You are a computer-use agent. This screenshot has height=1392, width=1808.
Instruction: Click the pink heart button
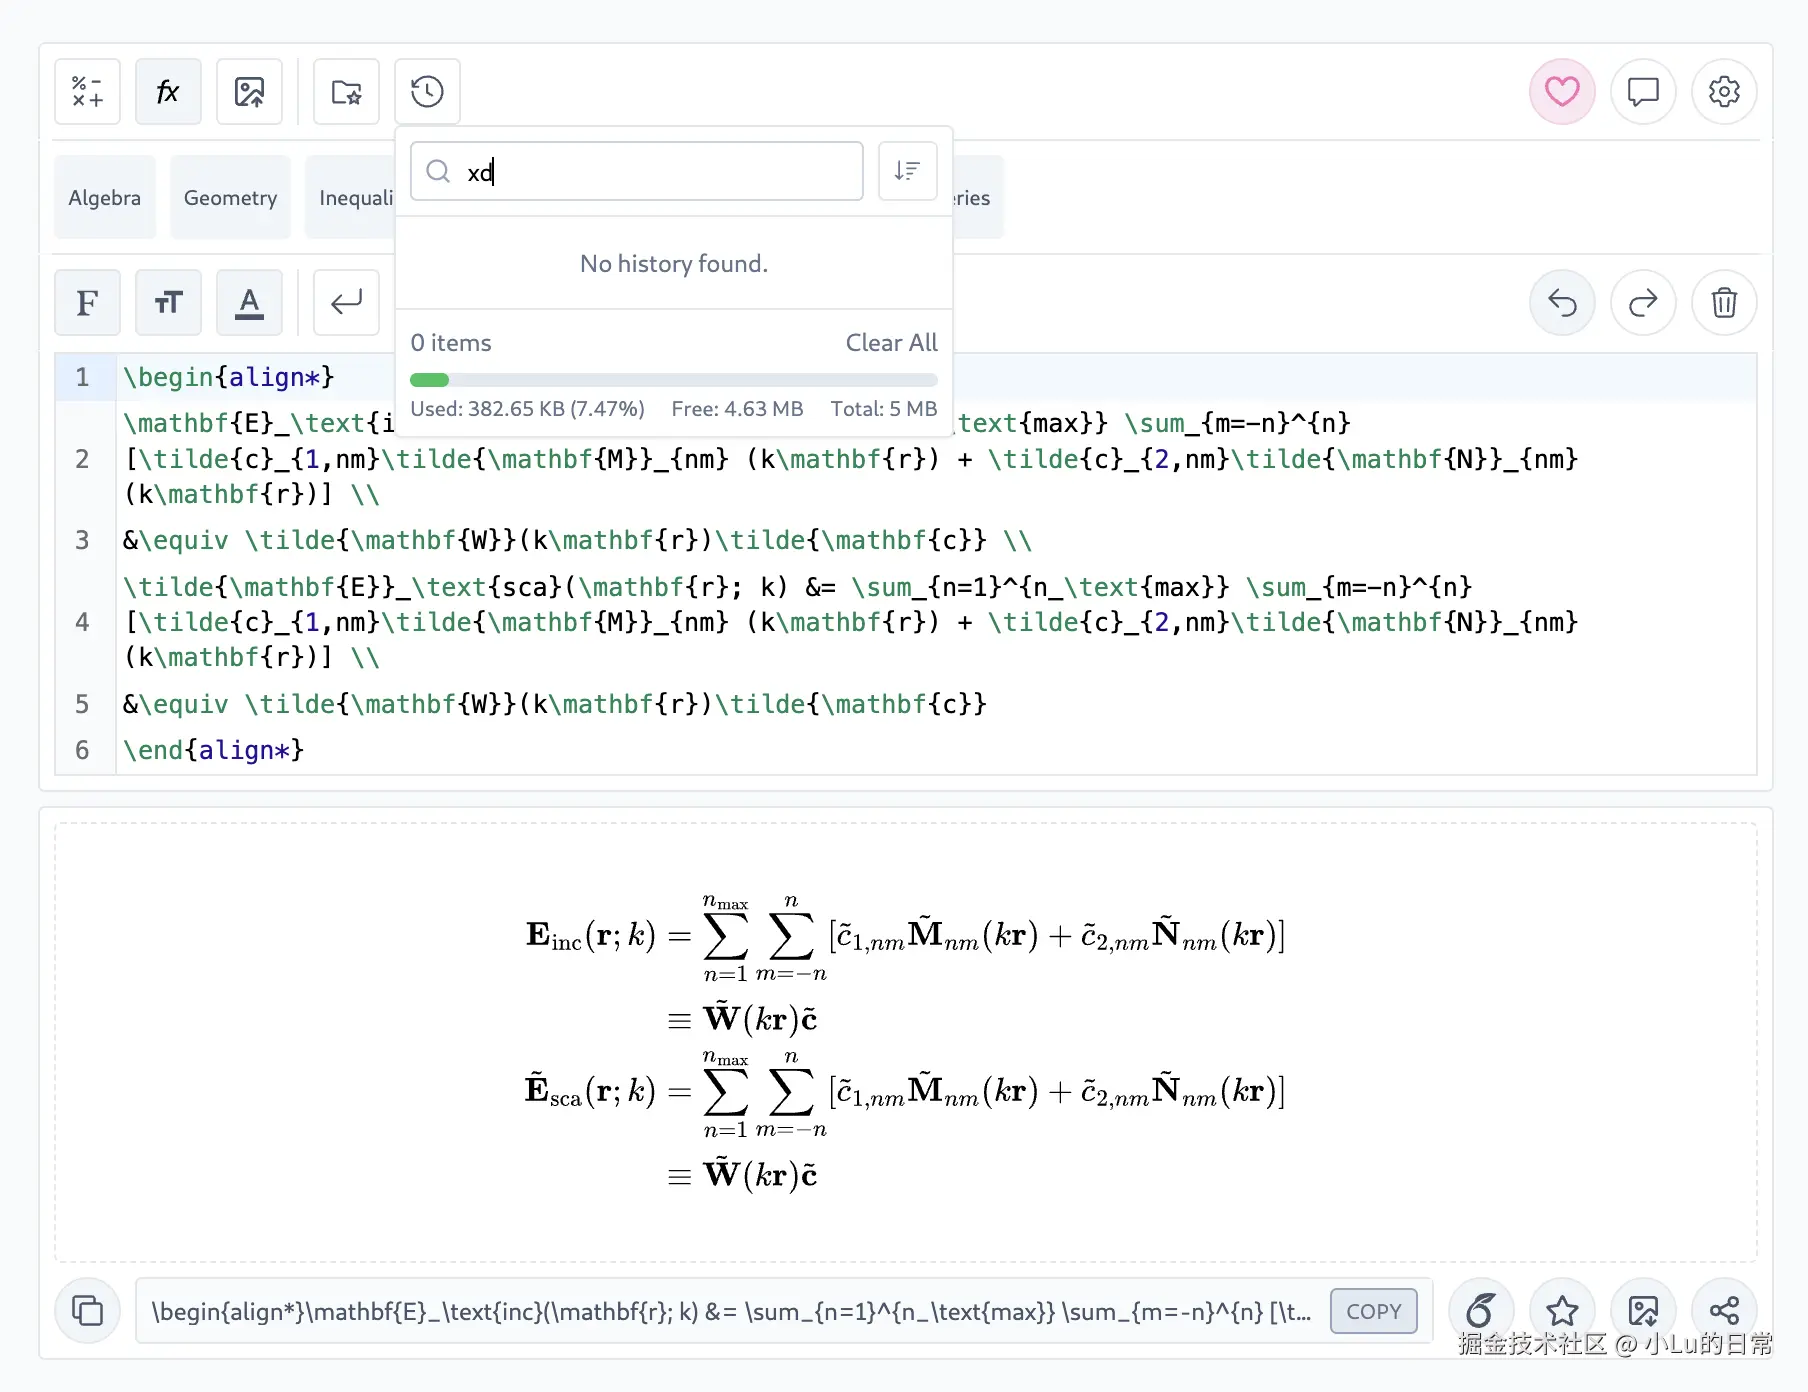click(1561, 92)
